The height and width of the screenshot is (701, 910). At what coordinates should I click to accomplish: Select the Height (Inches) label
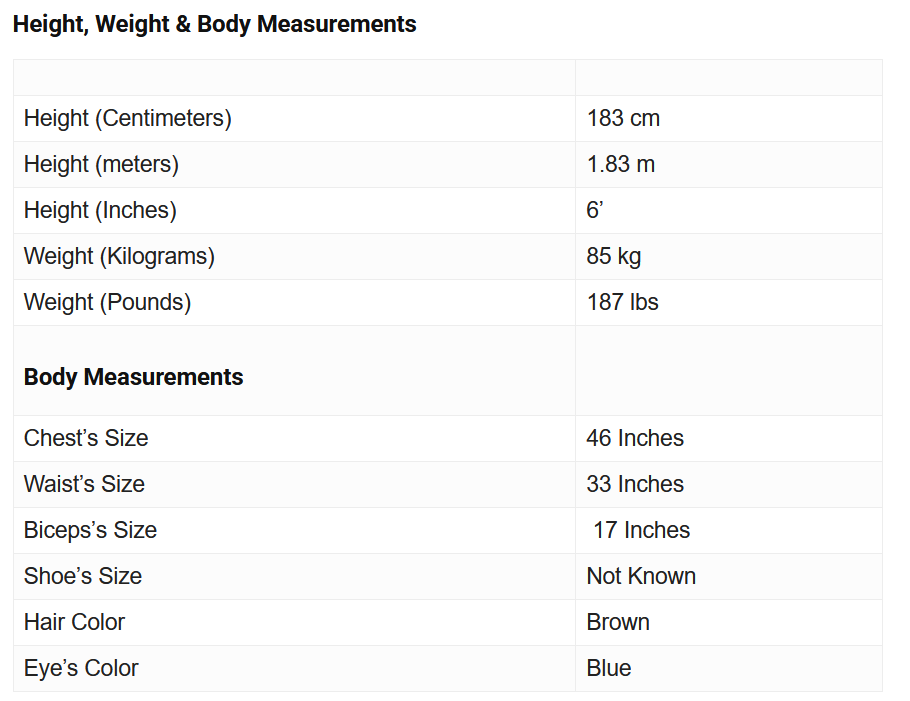tap(100, 210)
